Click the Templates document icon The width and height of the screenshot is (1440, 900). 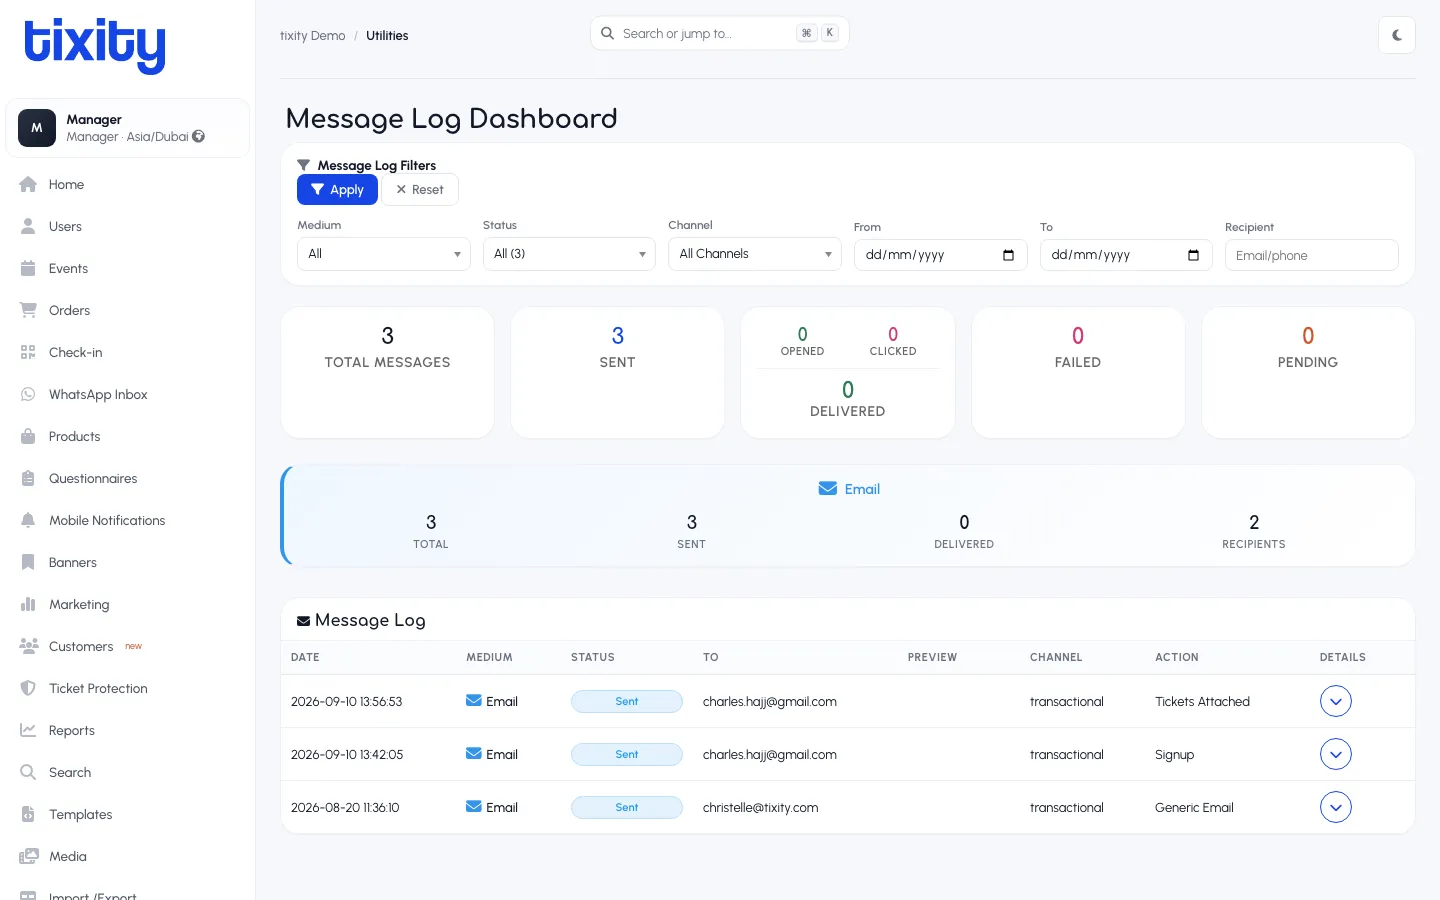click(x=28, y=814)
